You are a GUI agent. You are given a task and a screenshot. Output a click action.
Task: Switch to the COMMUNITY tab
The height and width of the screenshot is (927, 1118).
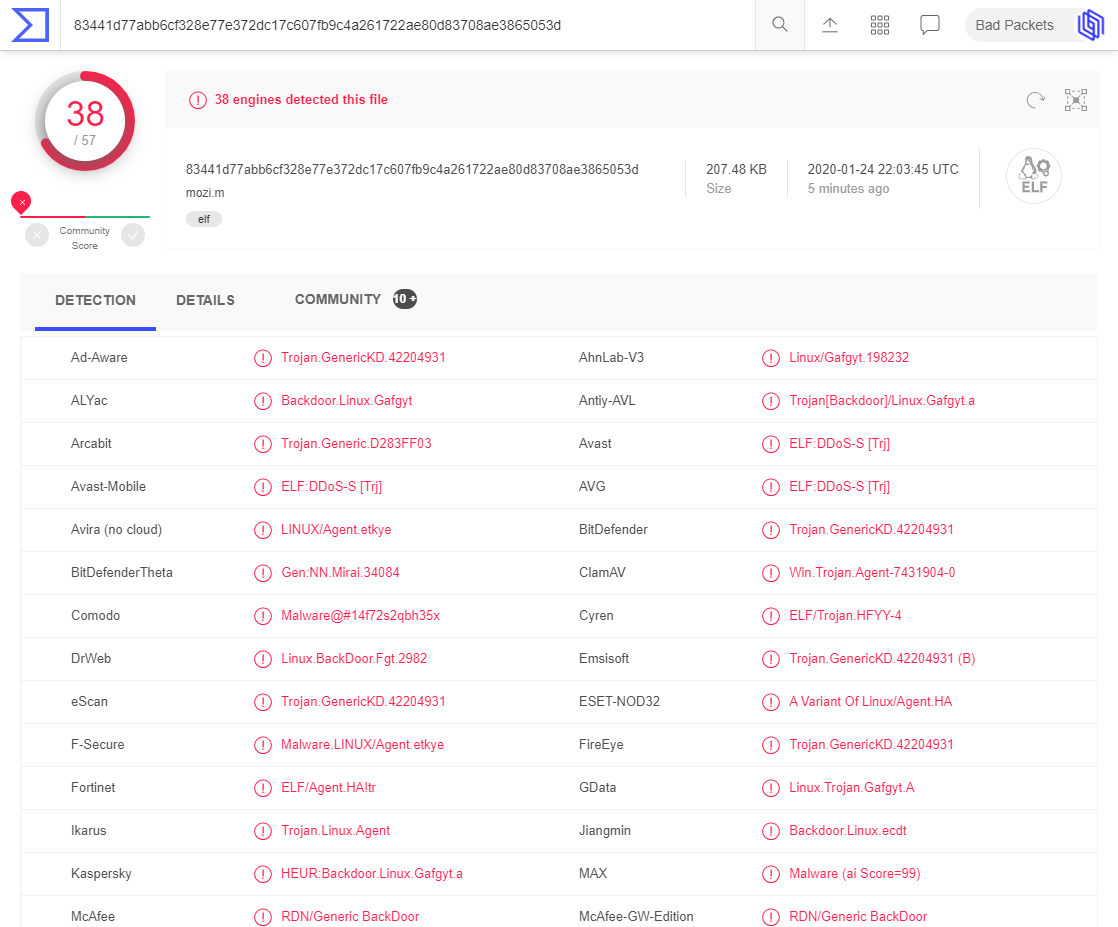[x=338, y=299]
